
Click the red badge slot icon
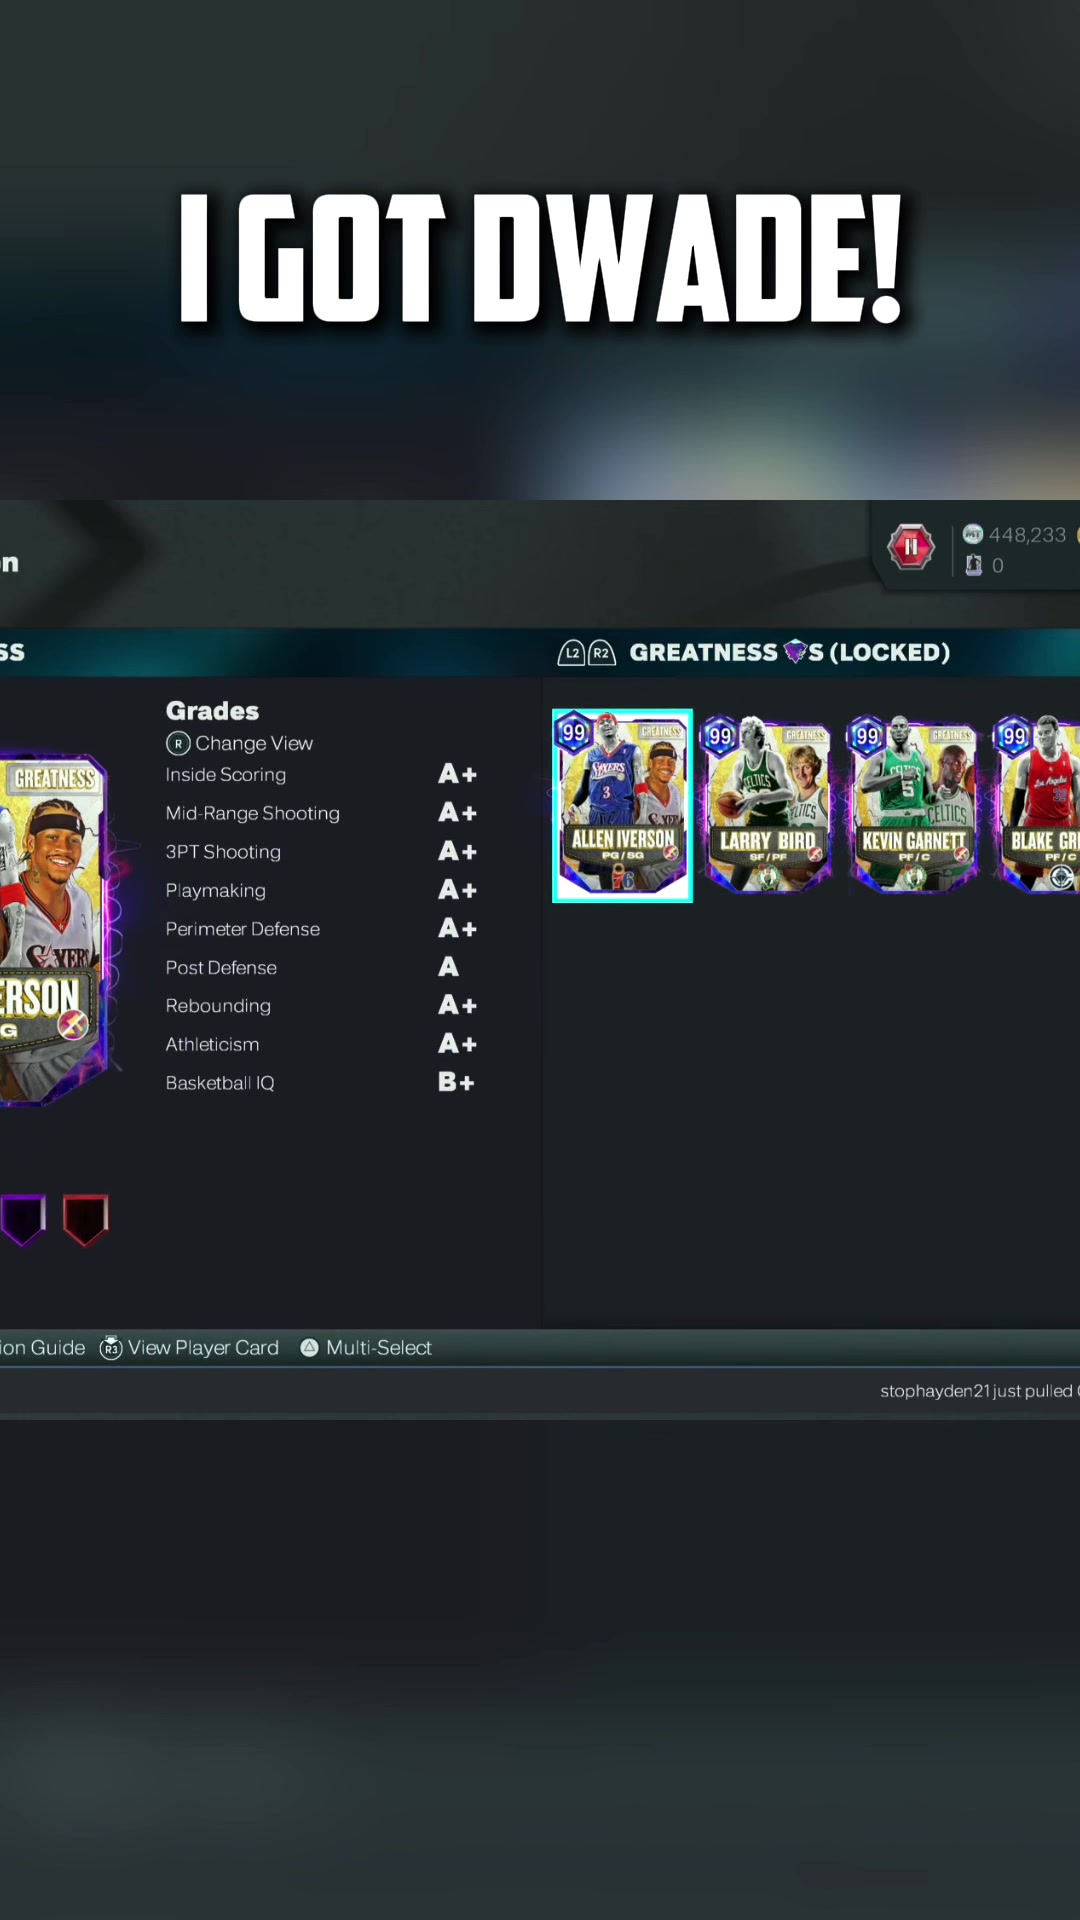tap(85, 1219)
